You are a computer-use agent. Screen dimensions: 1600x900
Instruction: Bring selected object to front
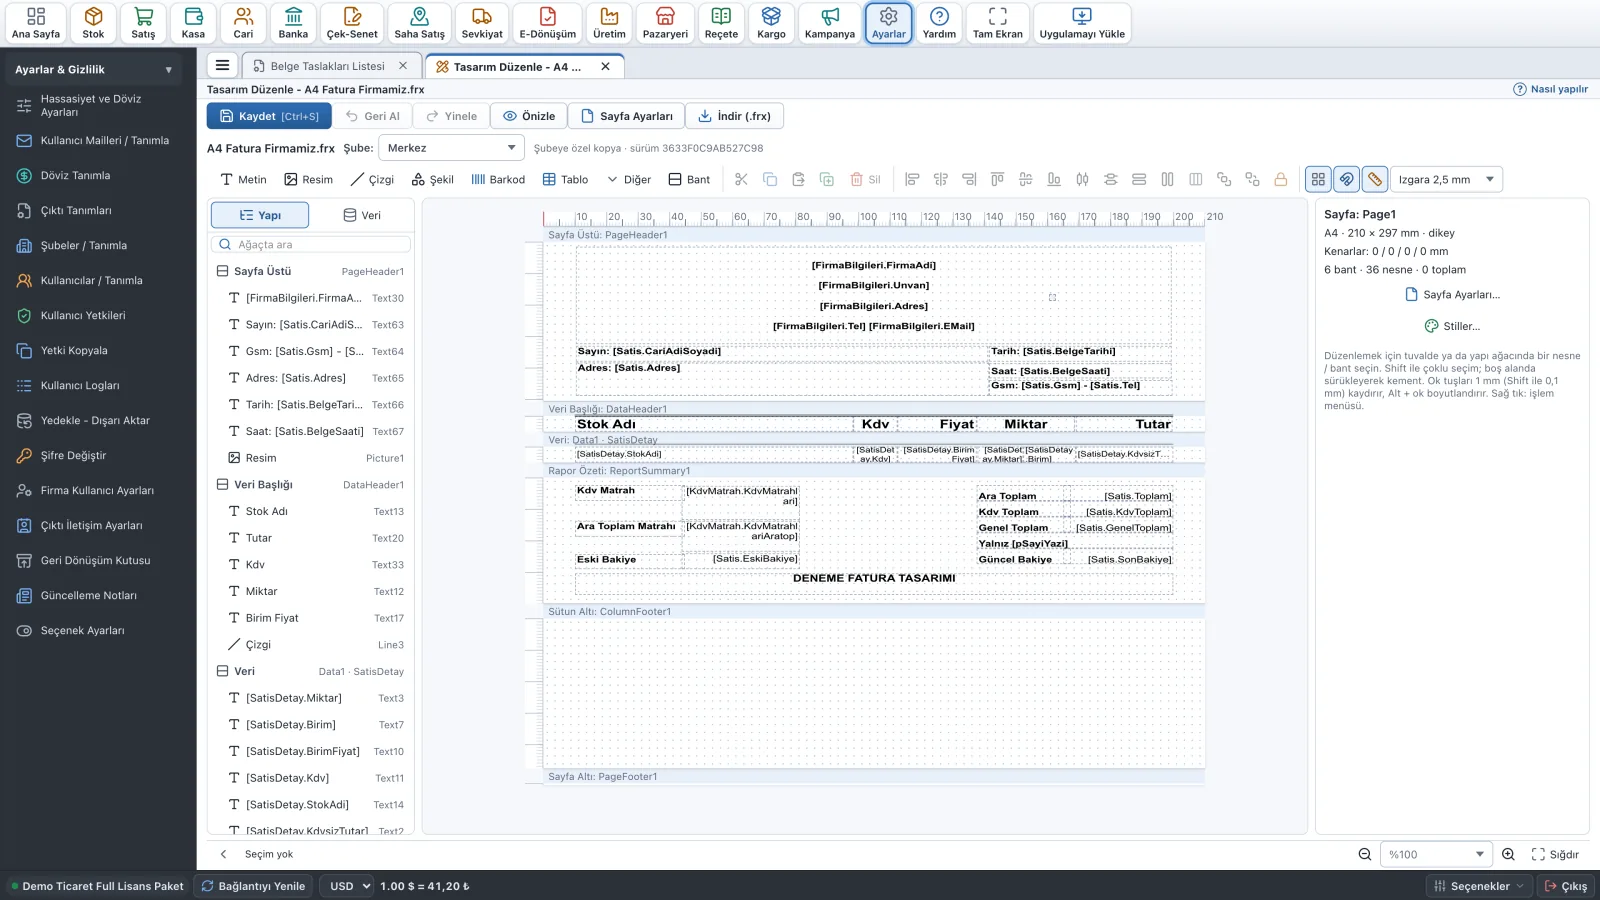[1224, 179]
